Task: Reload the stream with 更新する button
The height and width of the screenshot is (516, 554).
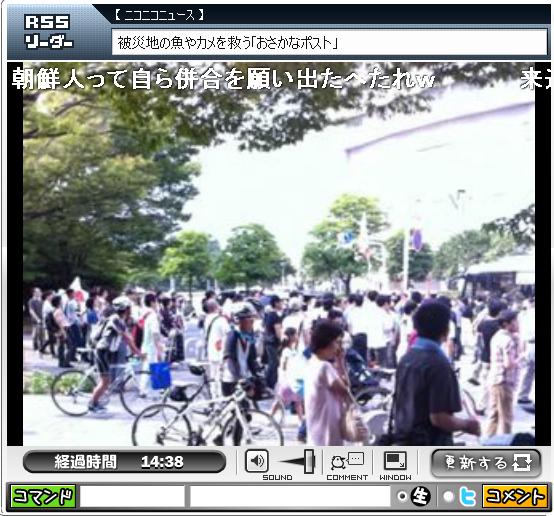Action: point(486,463)
